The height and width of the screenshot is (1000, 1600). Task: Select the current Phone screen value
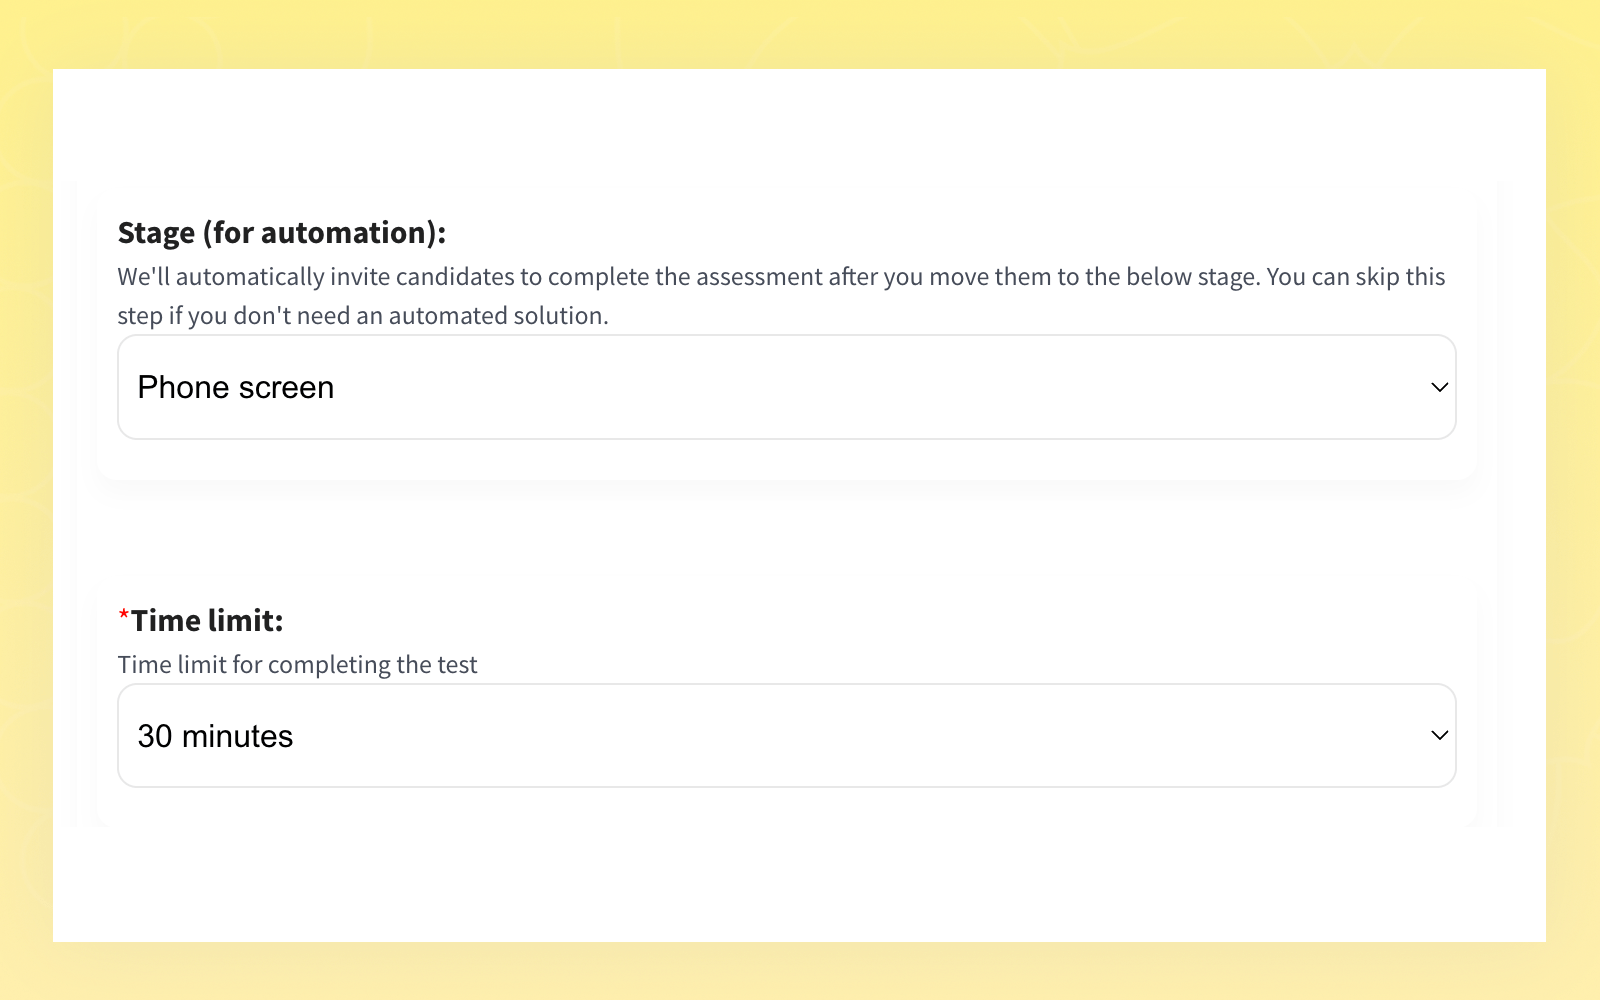236,386
